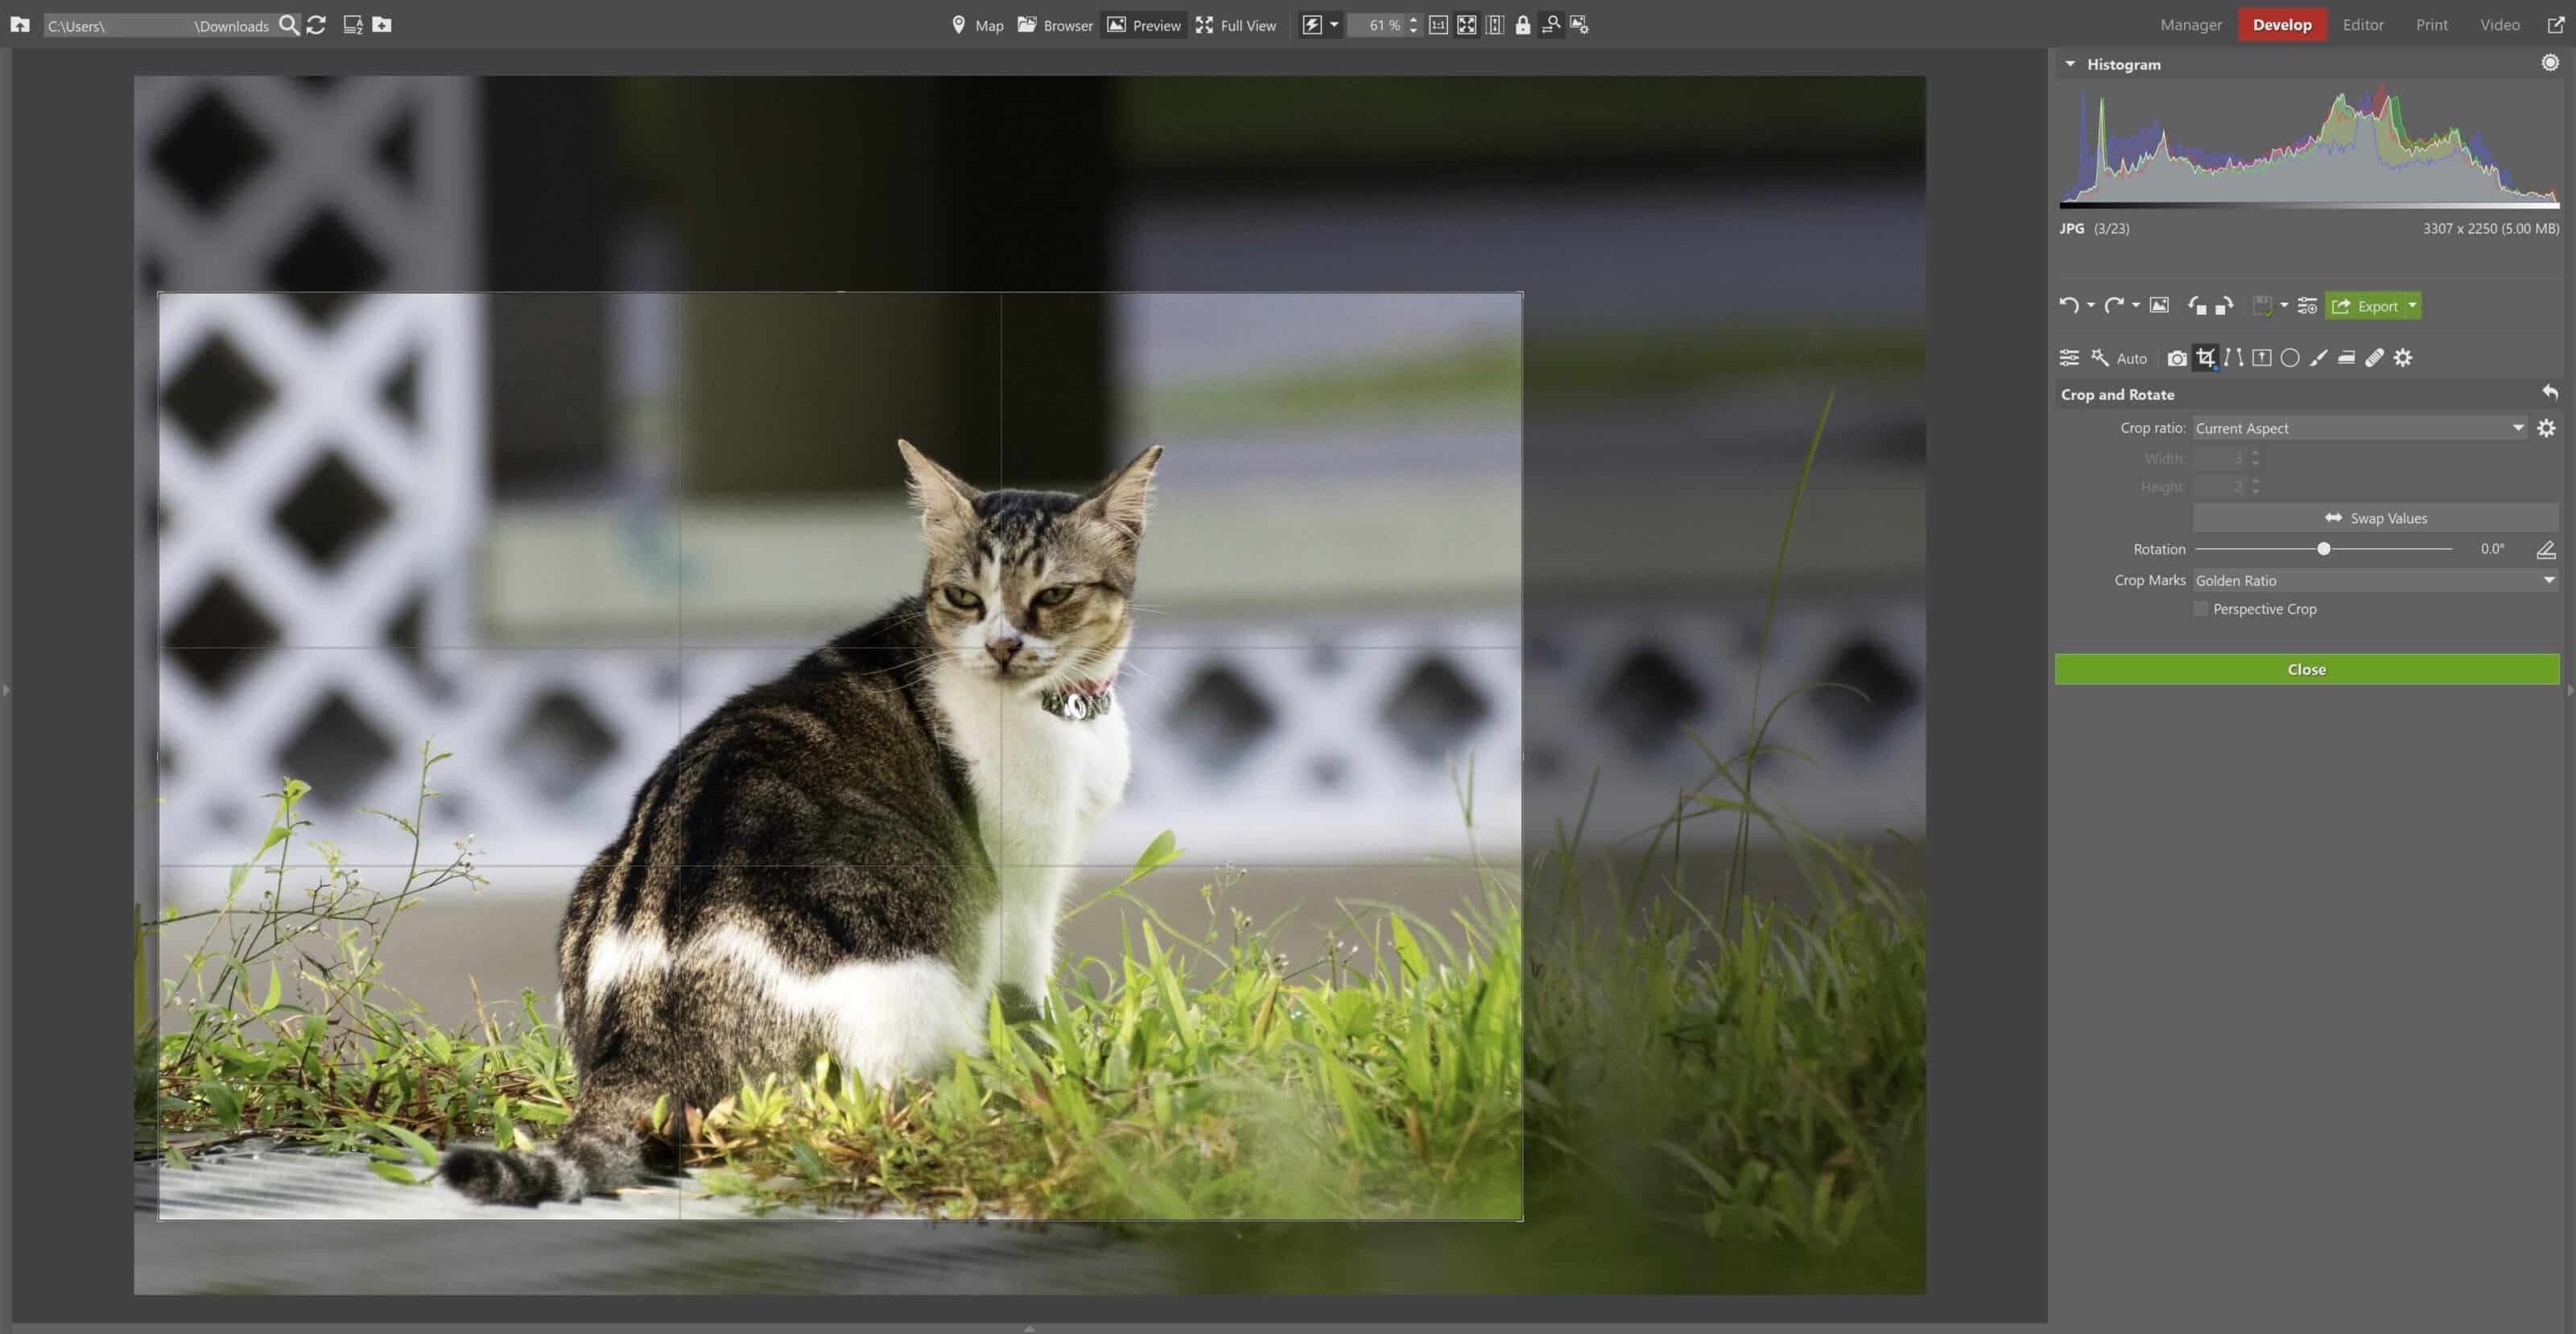Toggle the zoom lock icon
The width and height of the screenshot is (2576, 1334).
pyautogui.click(x=1522, y=25)
